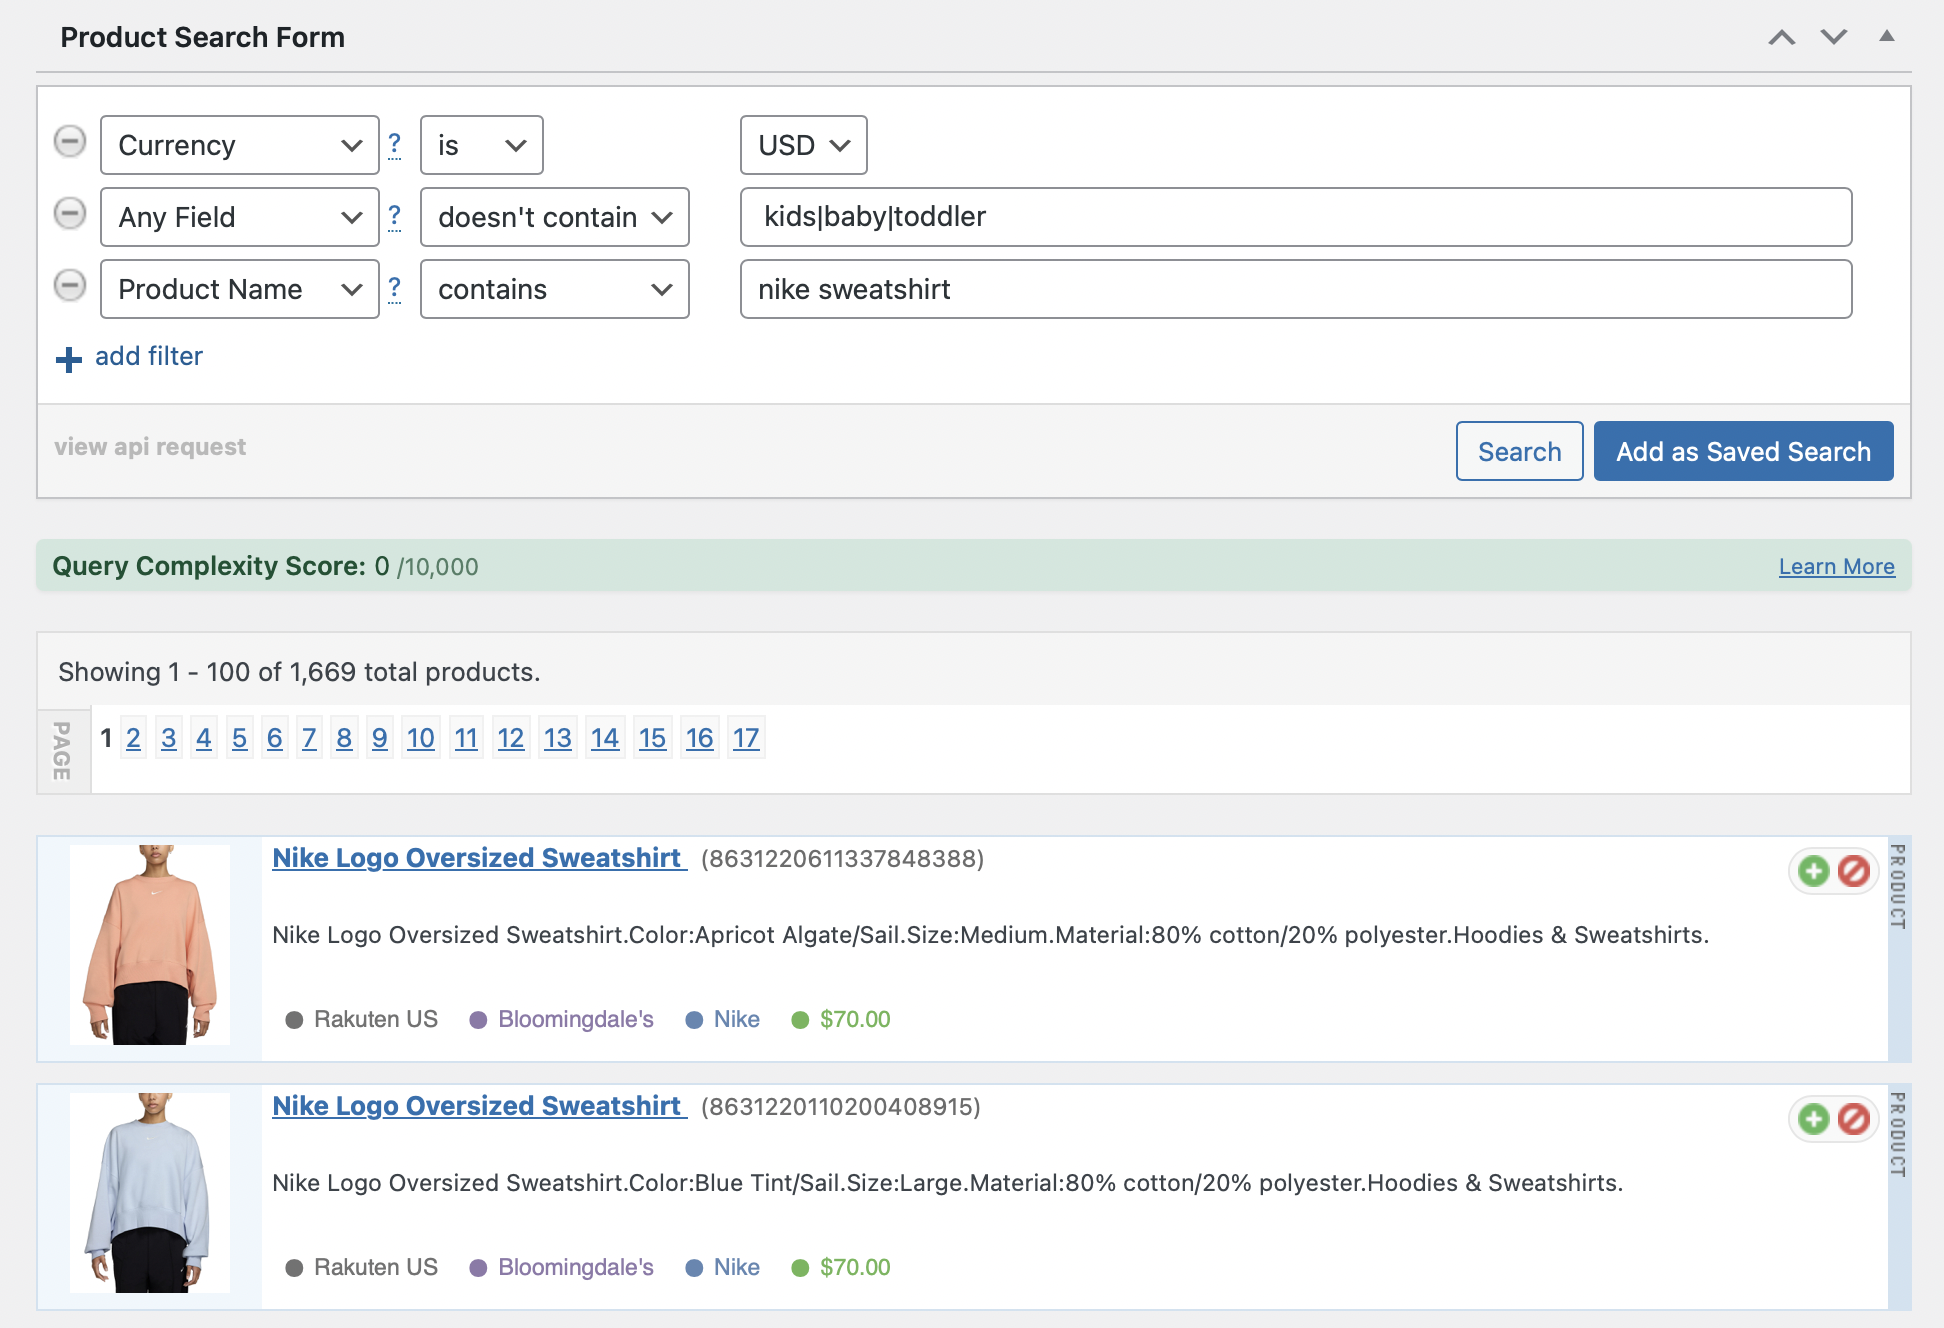The width and height of the screenshot is (1944, 1328).
Task: Click Nike brand on Blue Tint sweatshirt row
Action: [737, 1267]
